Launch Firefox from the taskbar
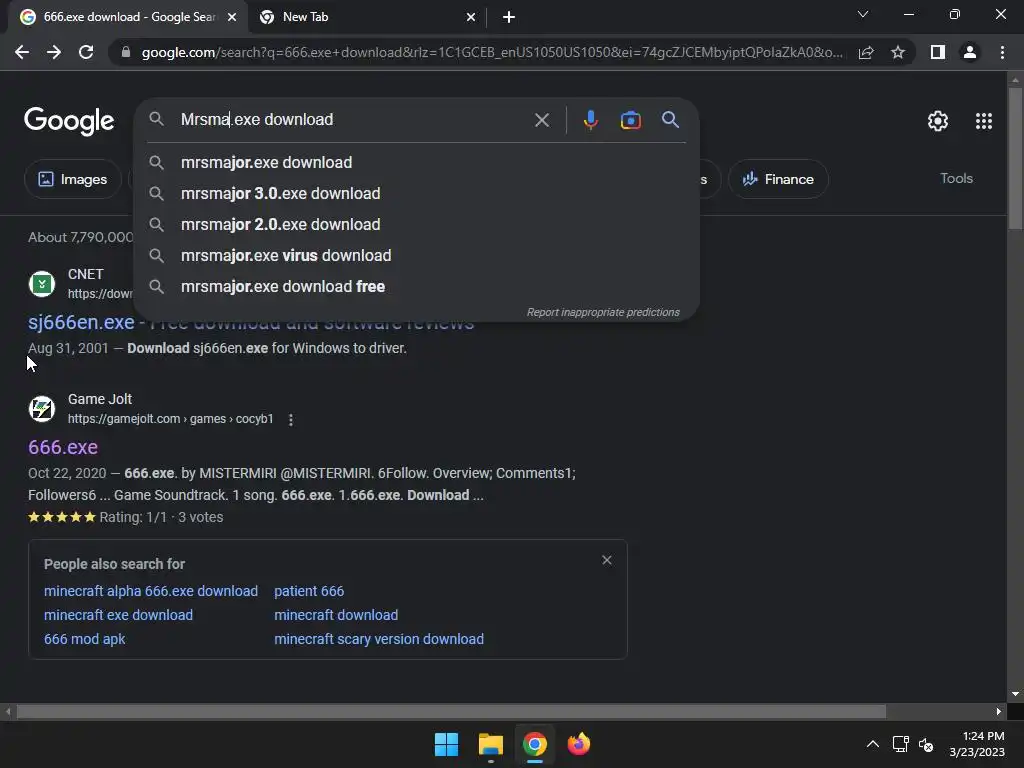This screenshot has height=768, width=1024. pyautogui.click(x=578, y=744)
